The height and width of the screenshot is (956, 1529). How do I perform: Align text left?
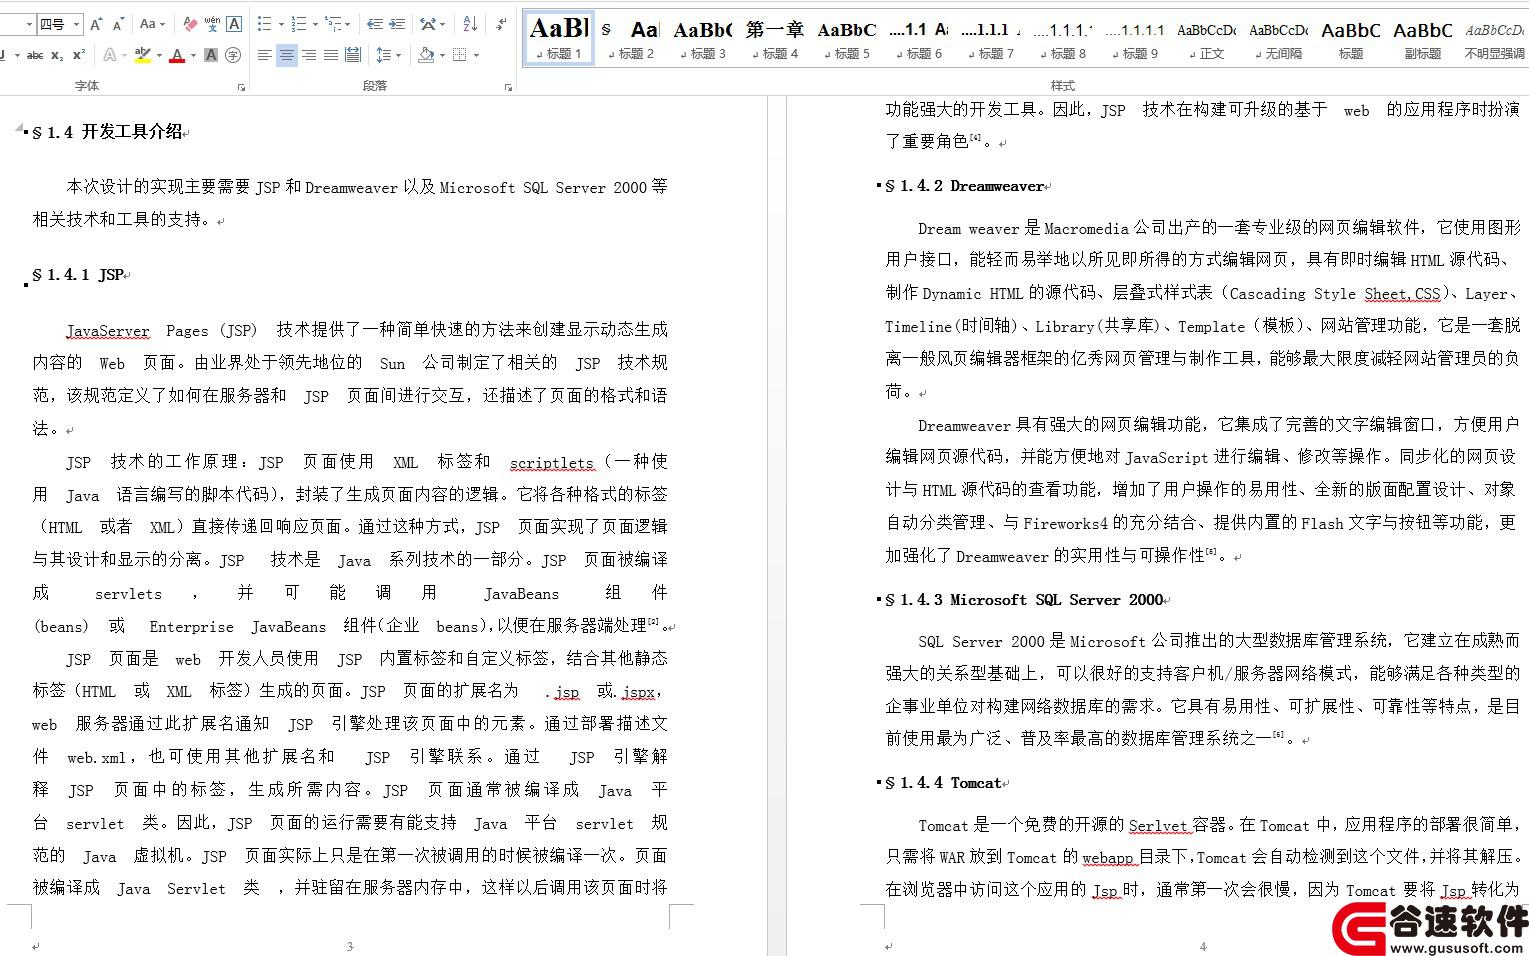click(264, 55)
